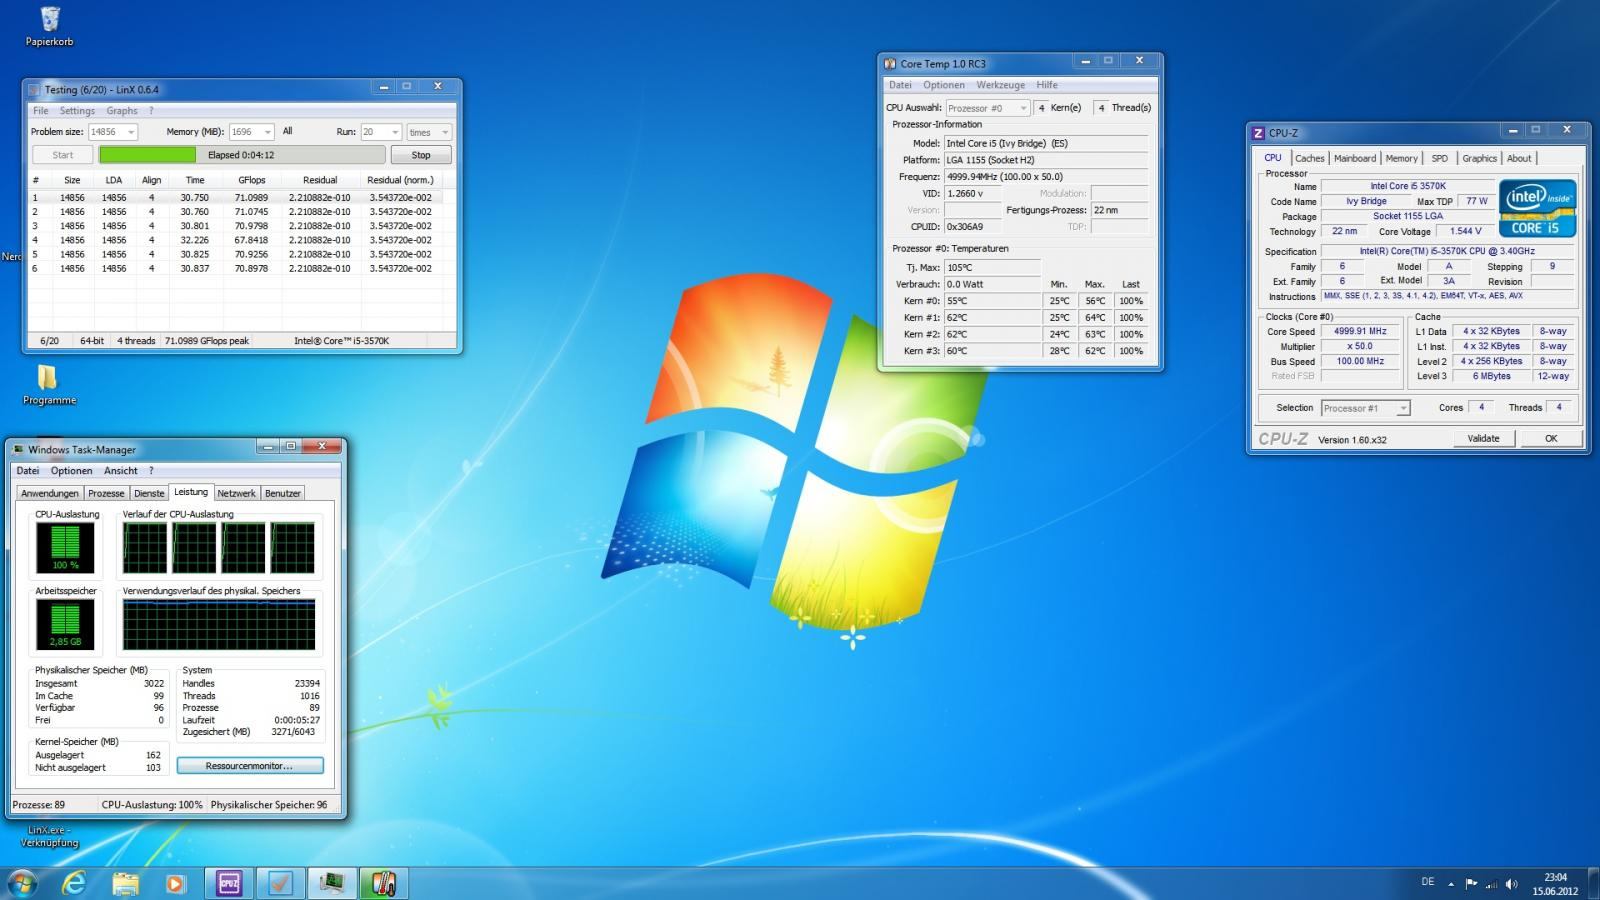Viewport: 1600px width, 900px height.
Task: Open the LinX.exe shortcut on desktop
Action: (x=49, y=836)
